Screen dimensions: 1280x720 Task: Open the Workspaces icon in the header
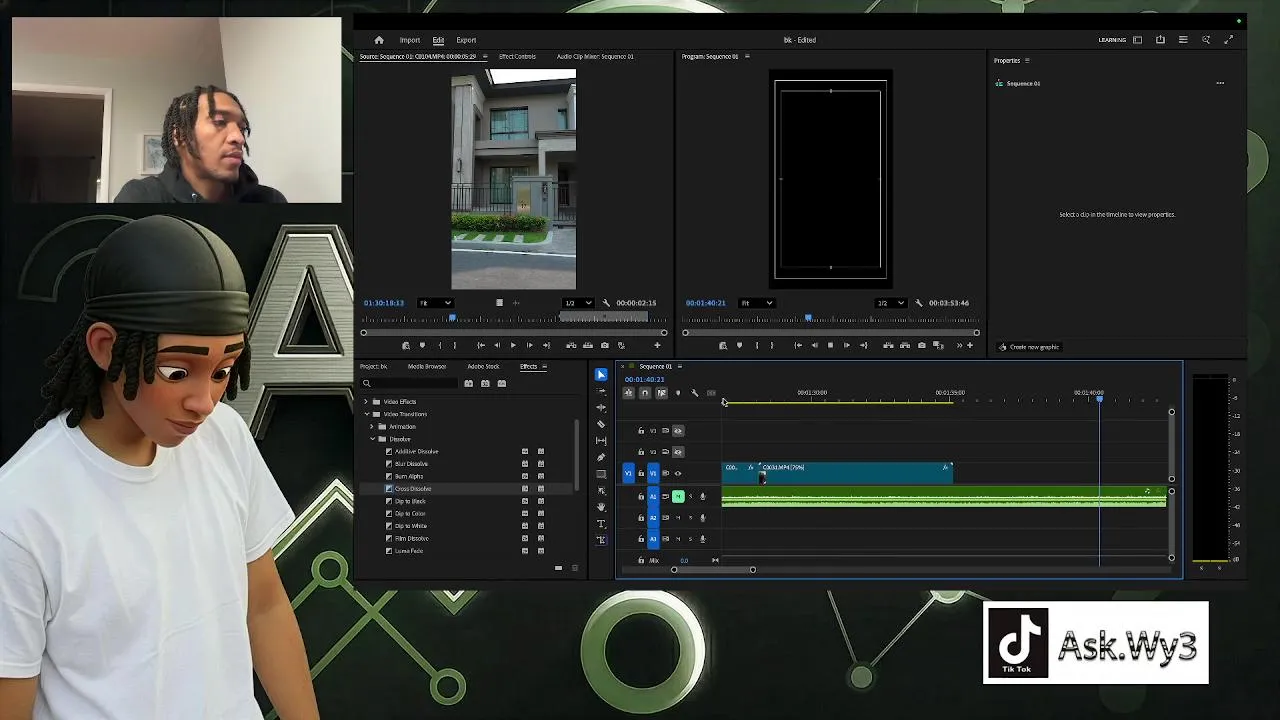coord(1137,40)
